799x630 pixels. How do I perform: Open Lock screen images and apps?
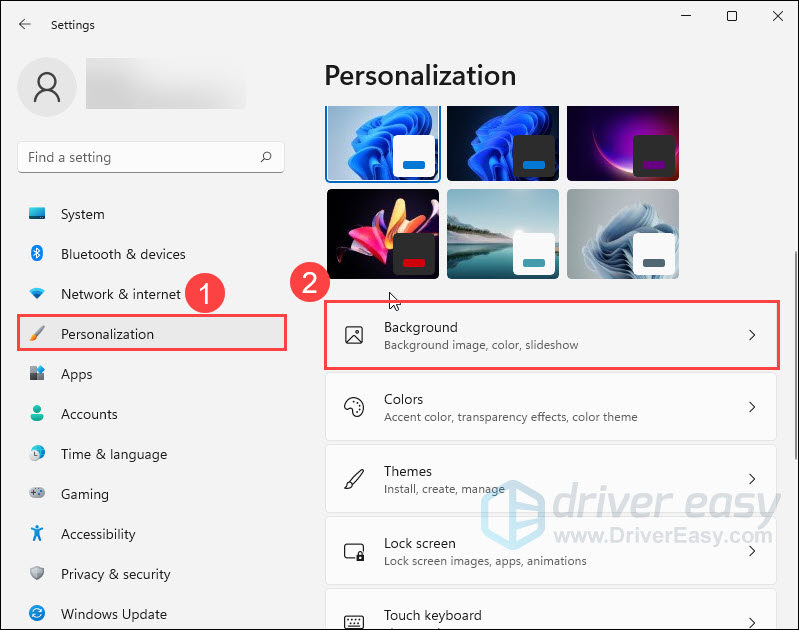click(551, 551)
